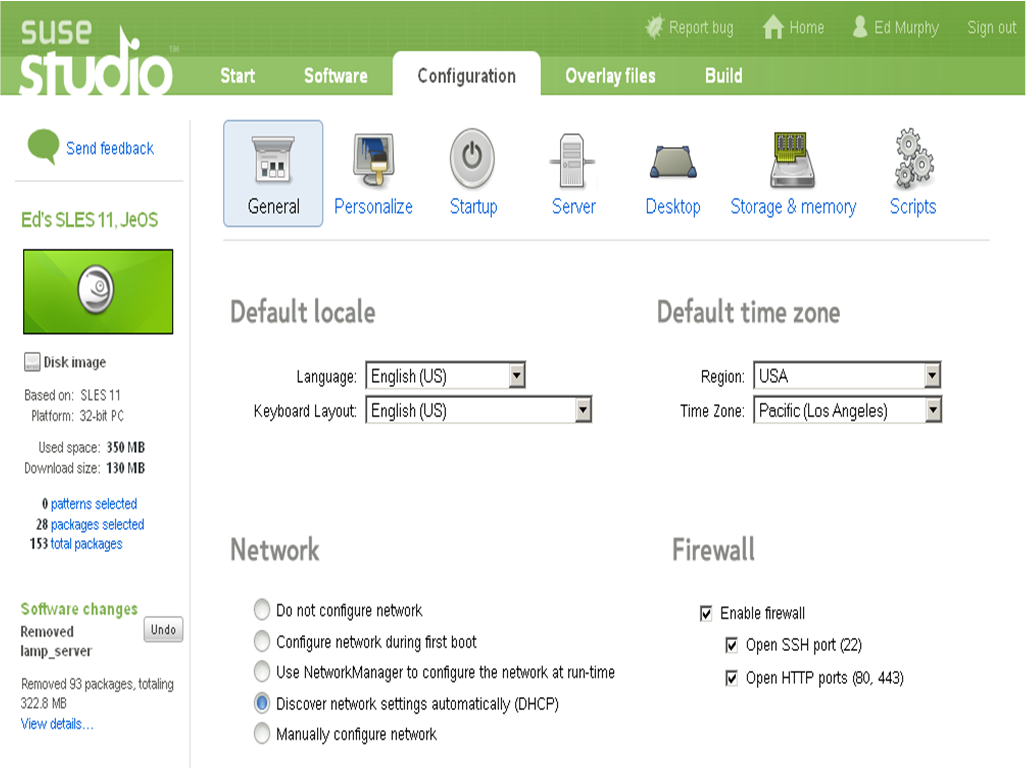The image size is (1026, 768).
Task: Open the Region dropdown
Action: pos(847,375)
